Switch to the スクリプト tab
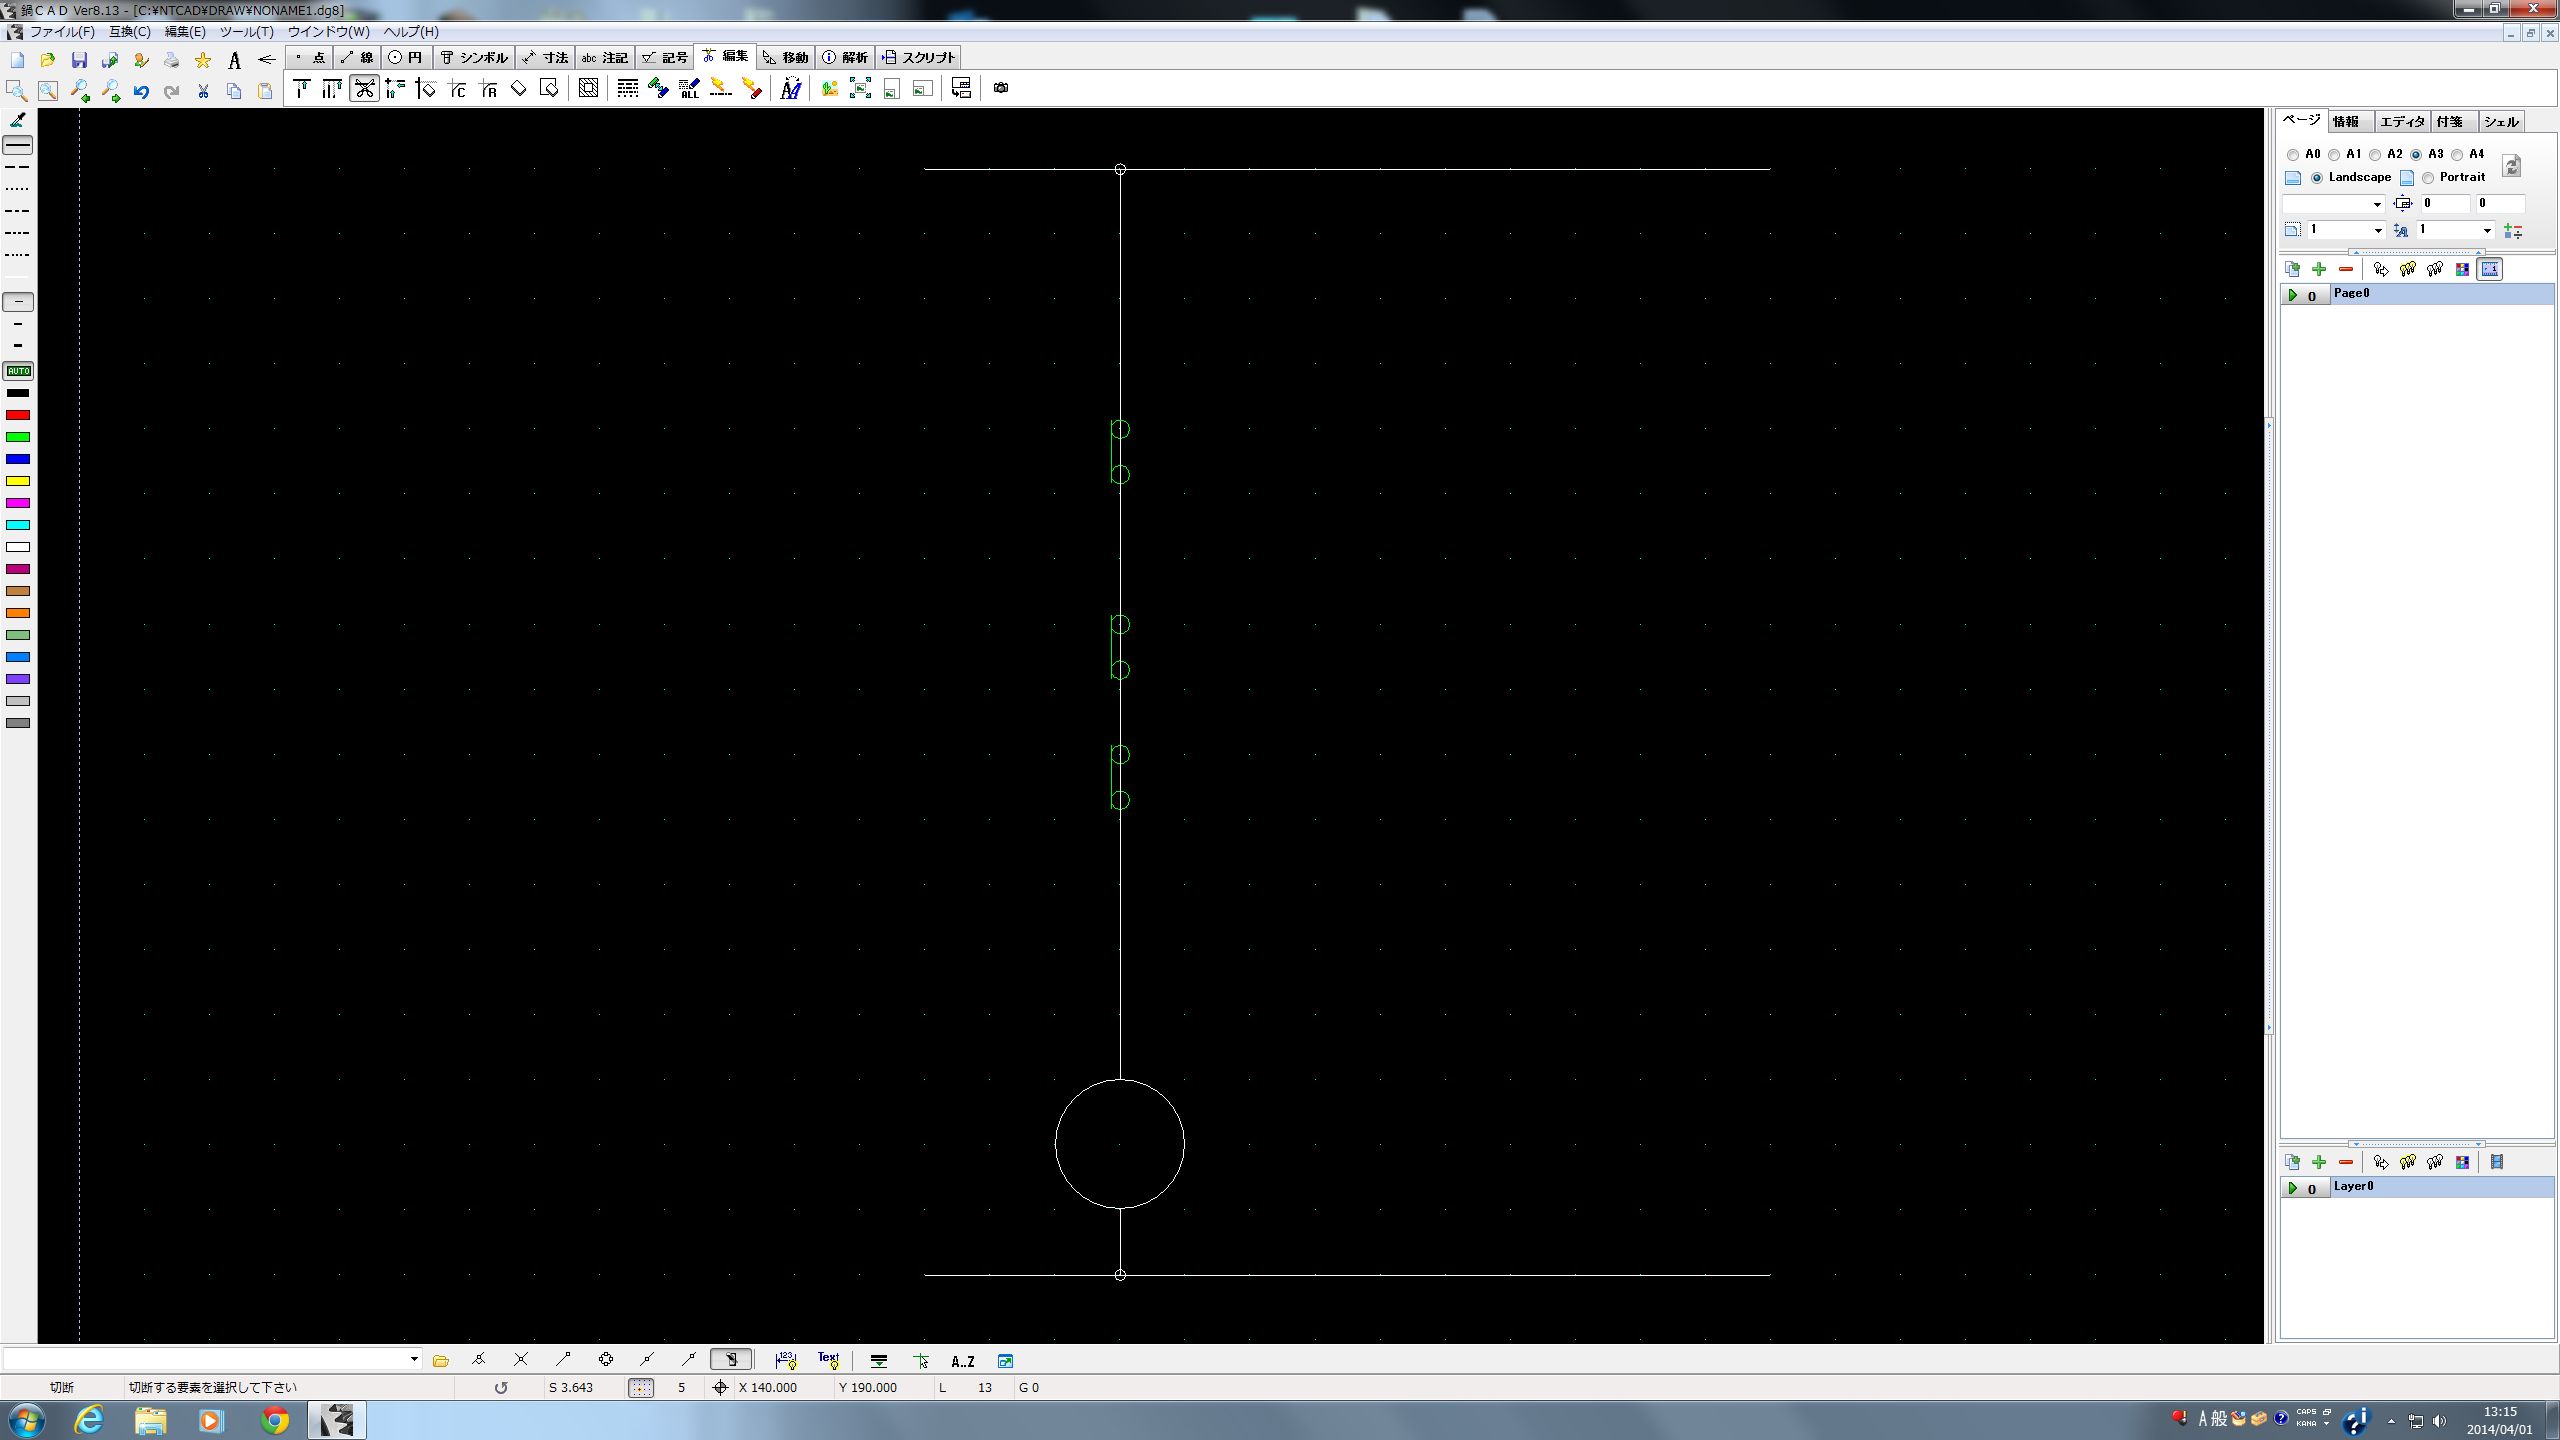Viewport: 2560px width, 1440px height. point(919,58)
